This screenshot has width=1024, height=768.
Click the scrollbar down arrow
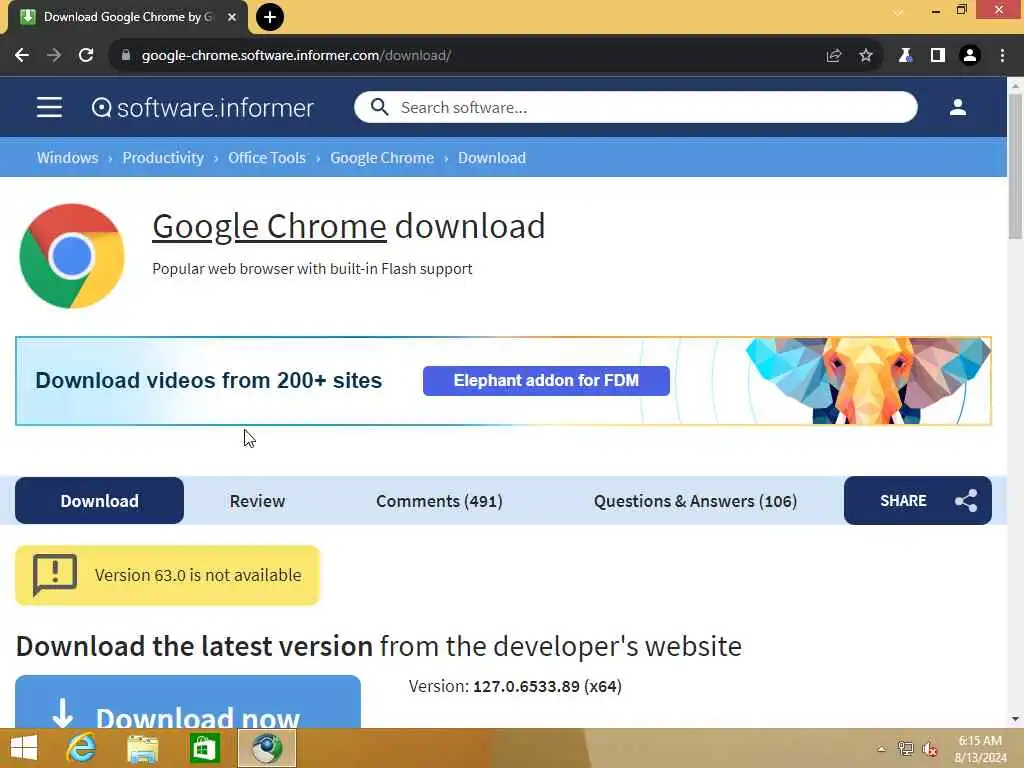click(x=1015, y=719)
